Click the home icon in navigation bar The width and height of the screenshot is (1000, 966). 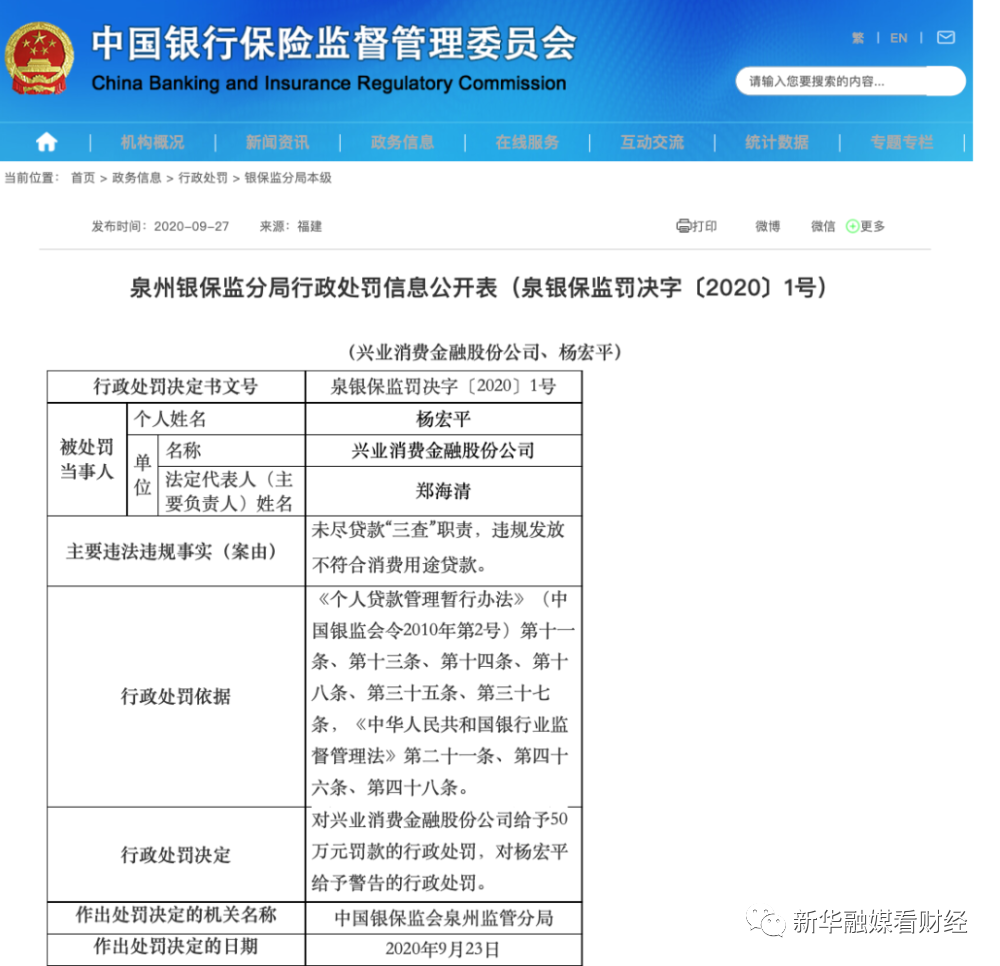click(x=46, y=142)
